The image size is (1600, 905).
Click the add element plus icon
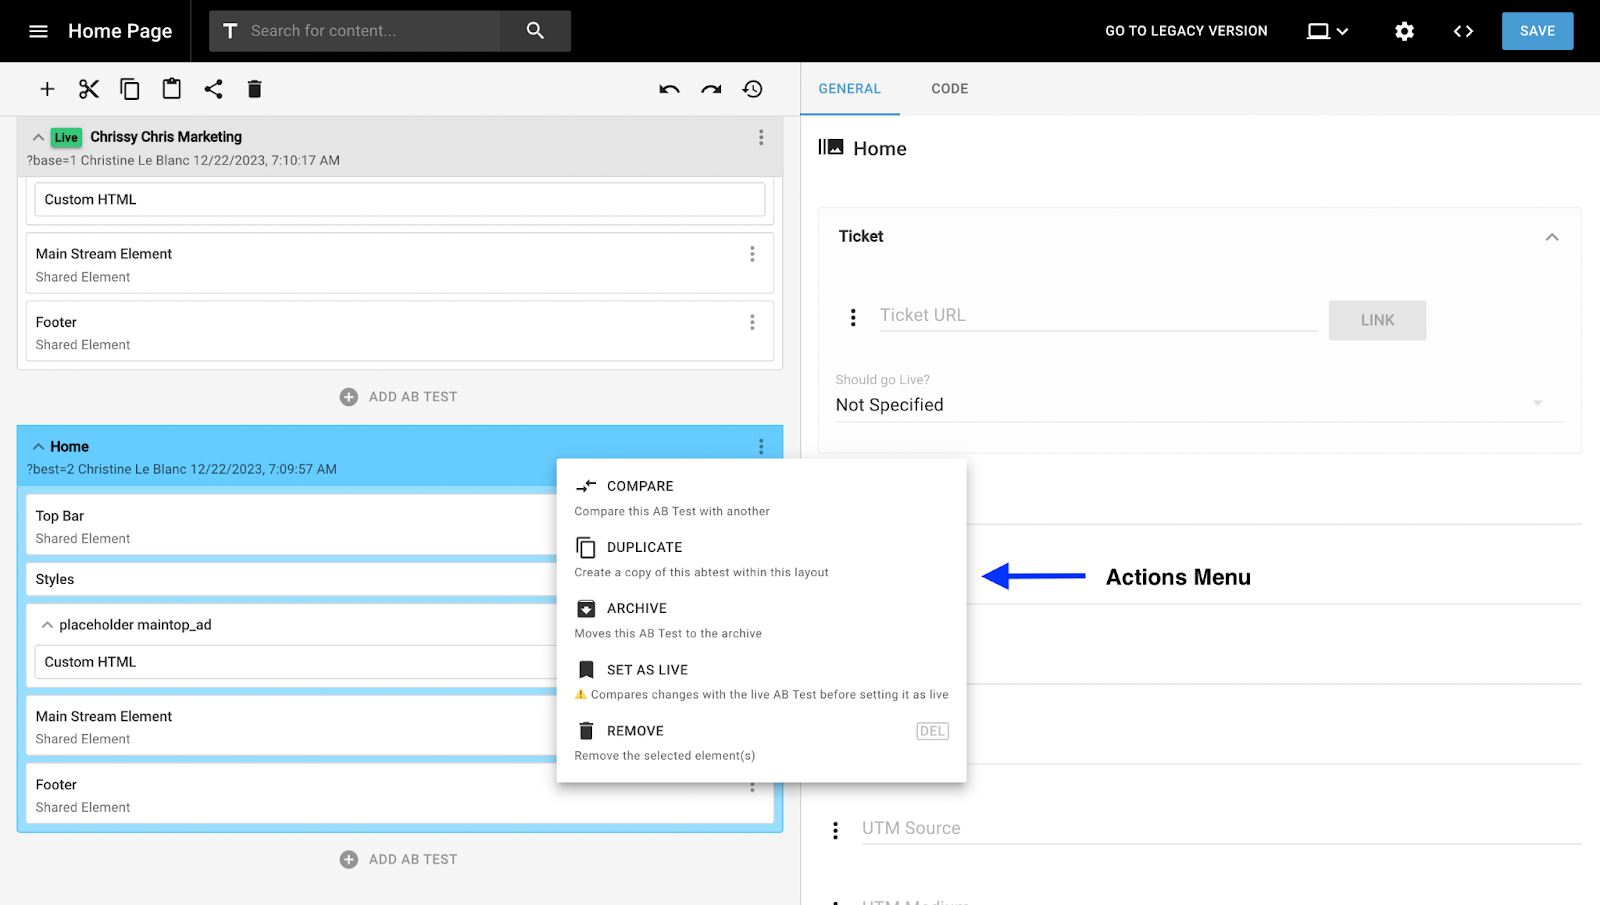coord(47,88)
